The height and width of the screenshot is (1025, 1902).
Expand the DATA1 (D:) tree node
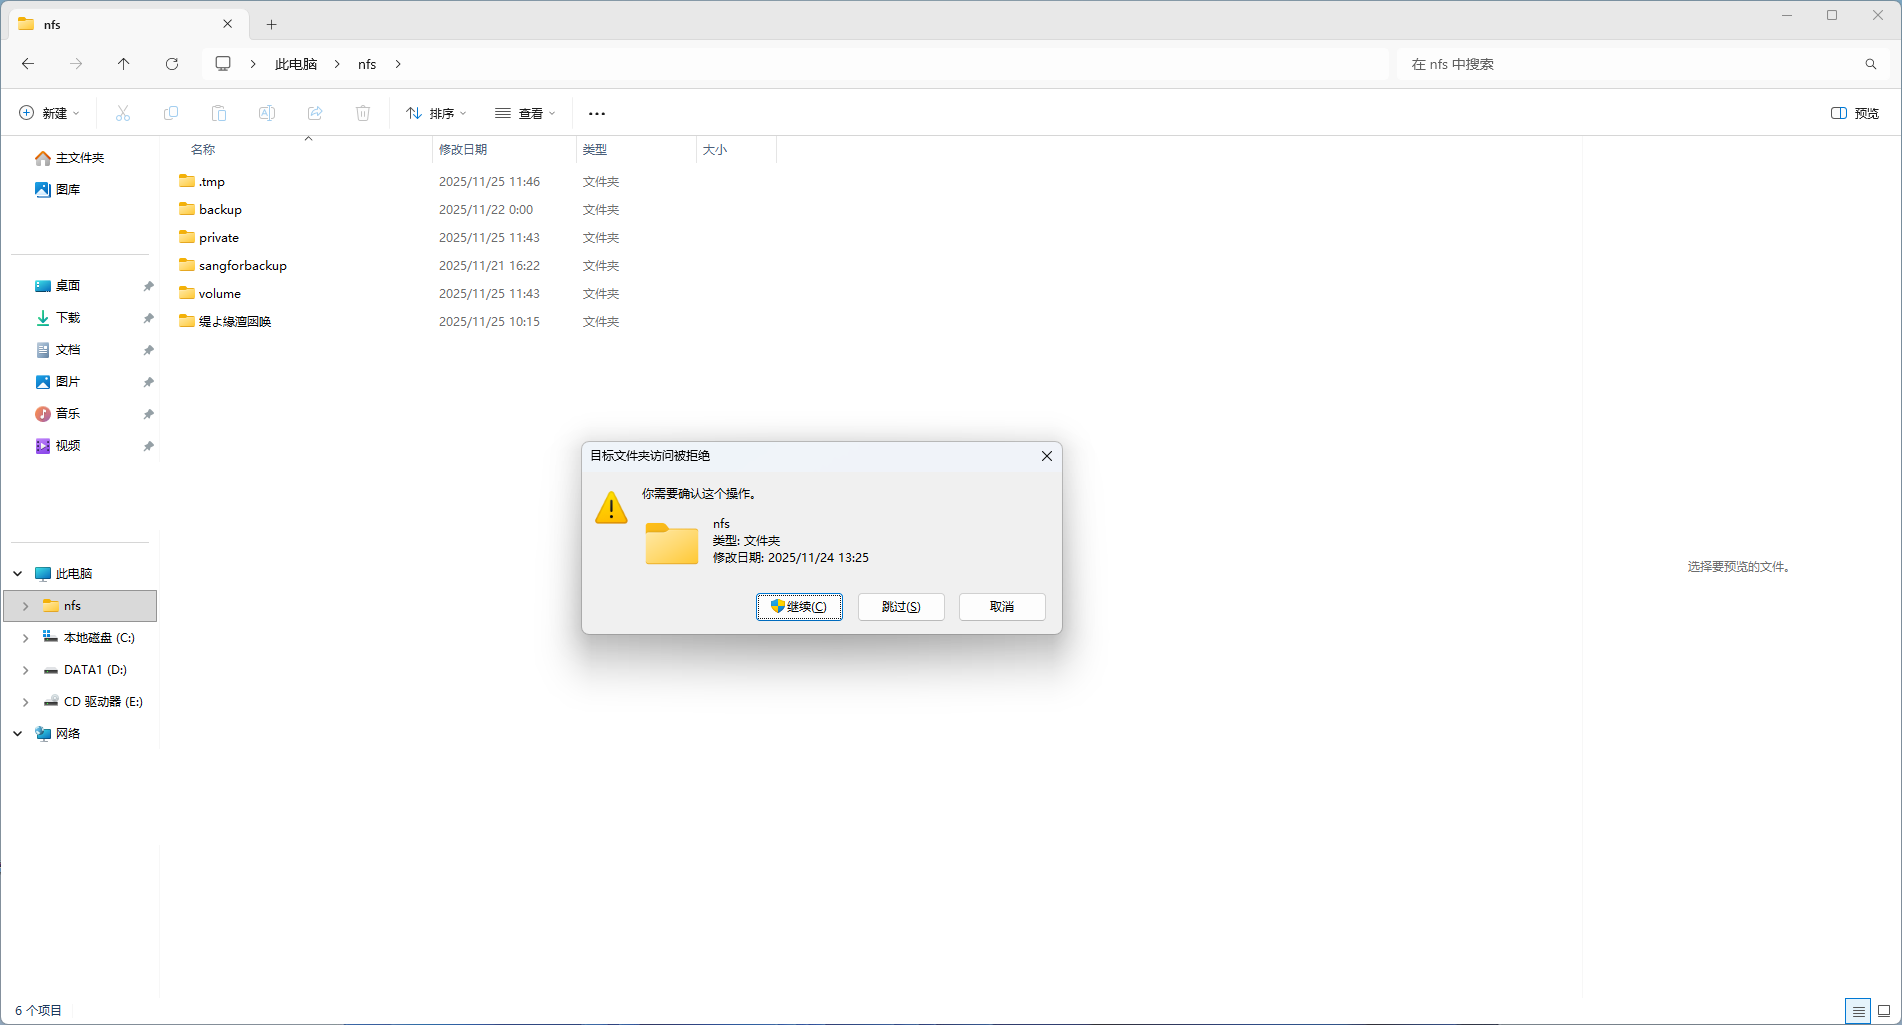click(x=26, y=670)
